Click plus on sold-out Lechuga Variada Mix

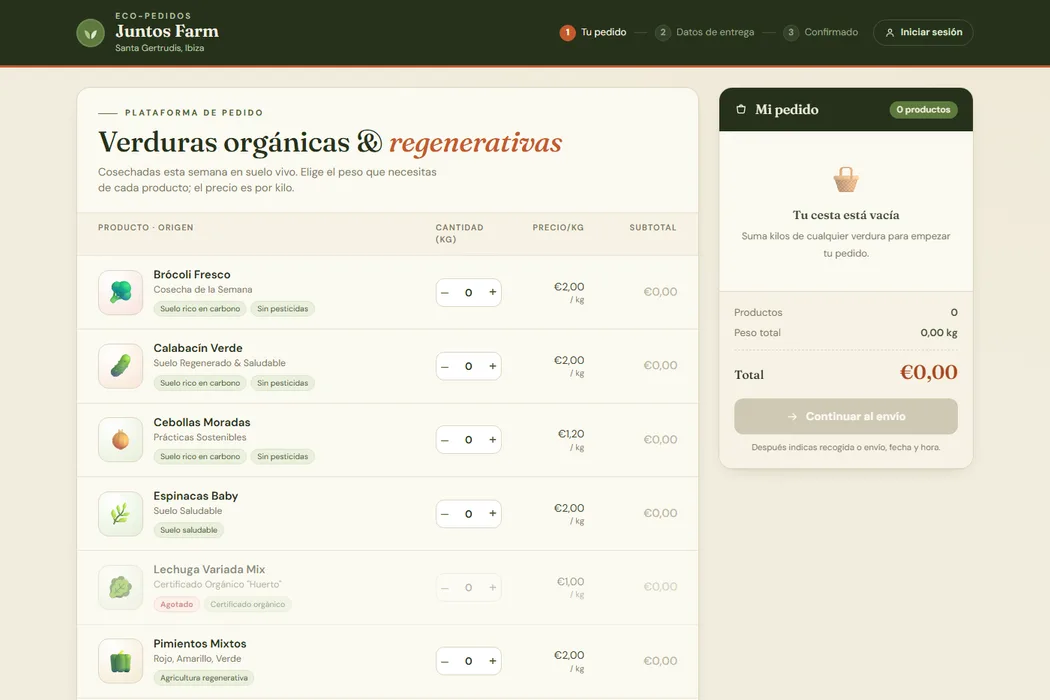(492, 587)
